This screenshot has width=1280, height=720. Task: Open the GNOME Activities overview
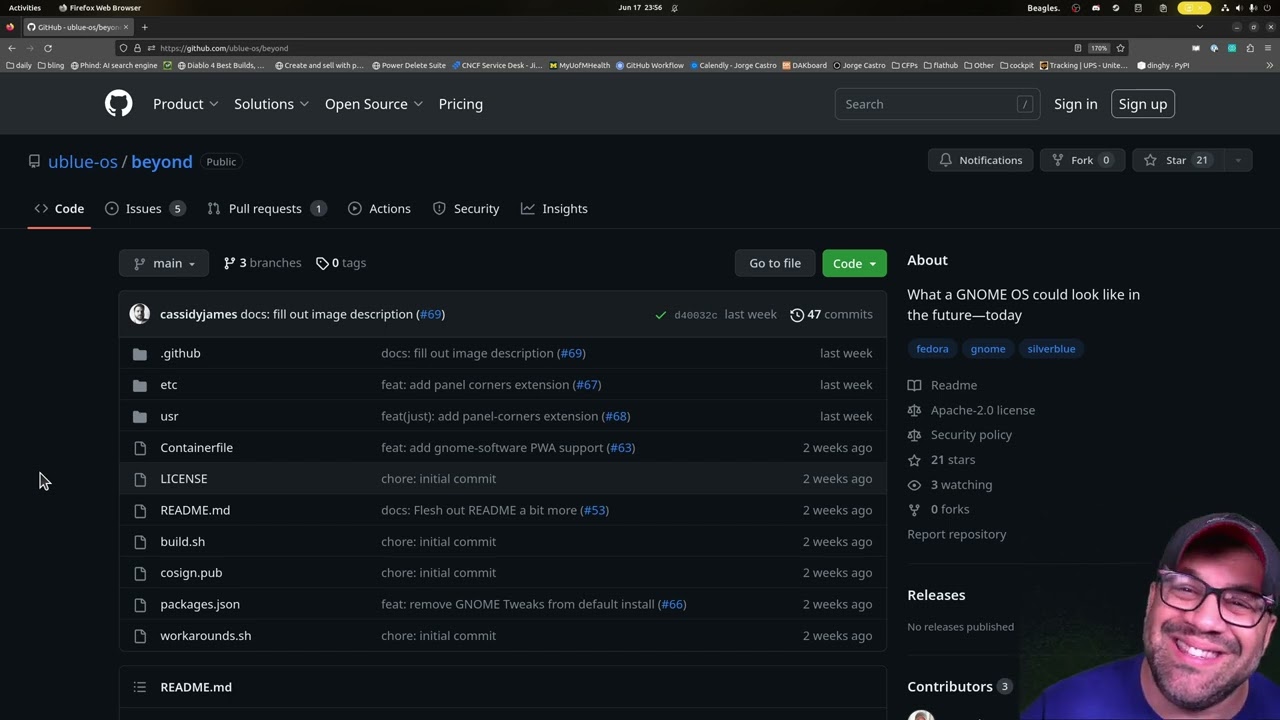(x=25, y=8)
